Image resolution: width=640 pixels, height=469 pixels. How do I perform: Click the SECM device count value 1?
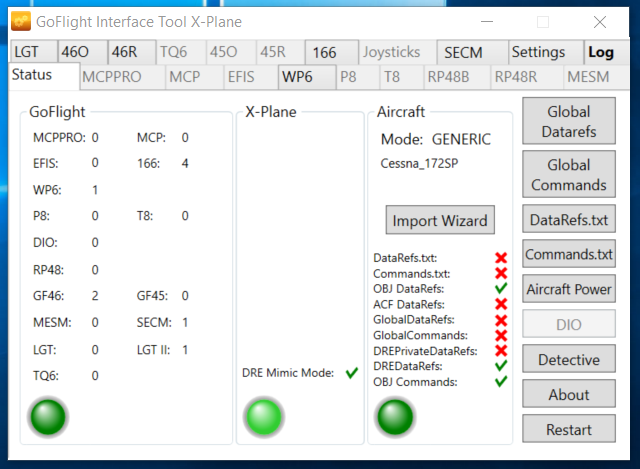(185, 322)
